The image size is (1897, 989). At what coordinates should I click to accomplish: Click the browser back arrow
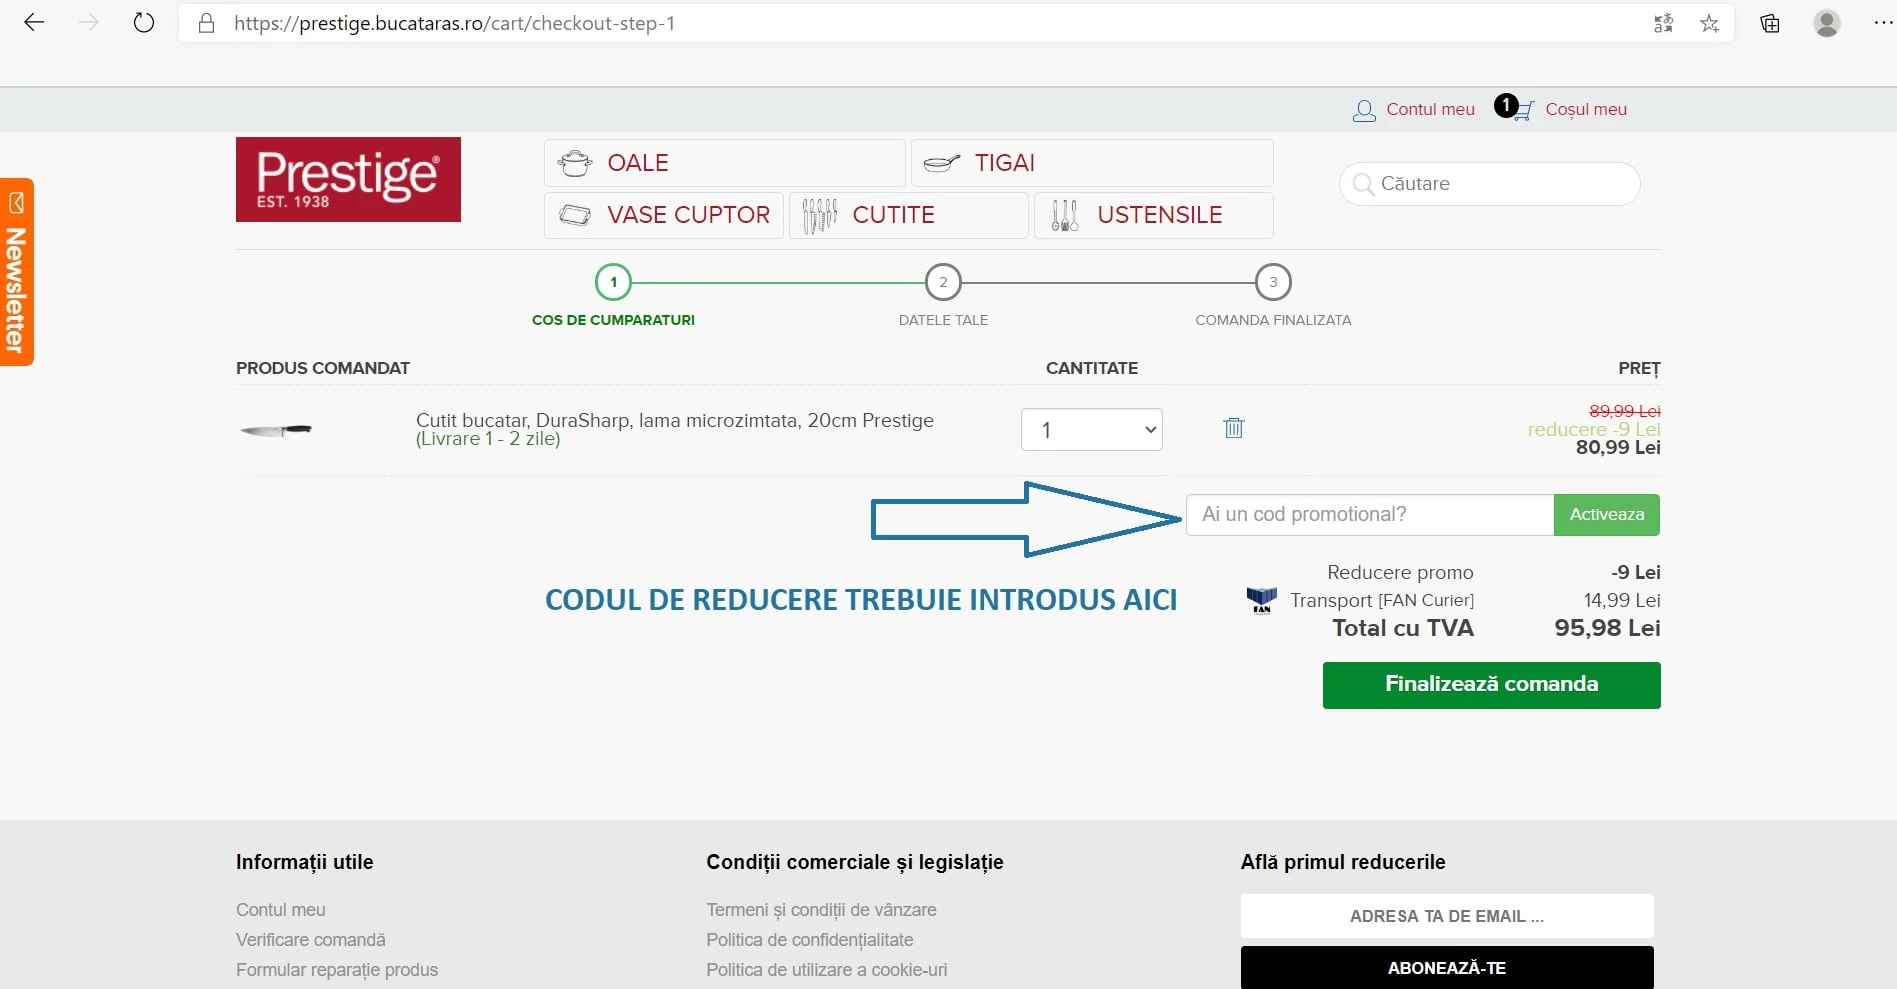coord(34,23)
